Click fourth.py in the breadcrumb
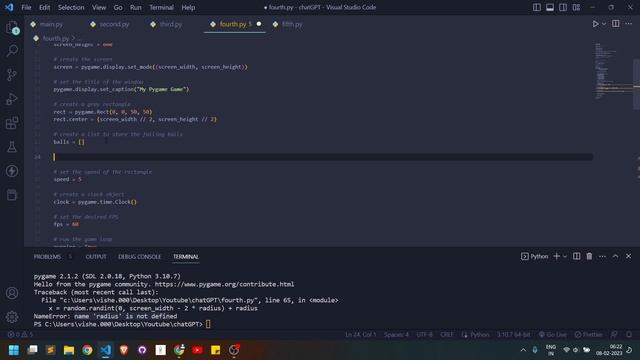The width and height of the screenshot is (640, 360). (56, 38)
